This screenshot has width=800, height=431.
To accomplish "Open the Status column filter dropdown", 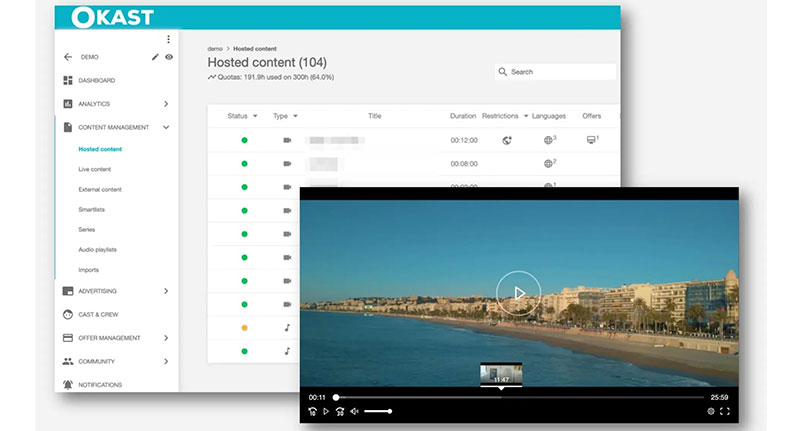I will 255,116.
